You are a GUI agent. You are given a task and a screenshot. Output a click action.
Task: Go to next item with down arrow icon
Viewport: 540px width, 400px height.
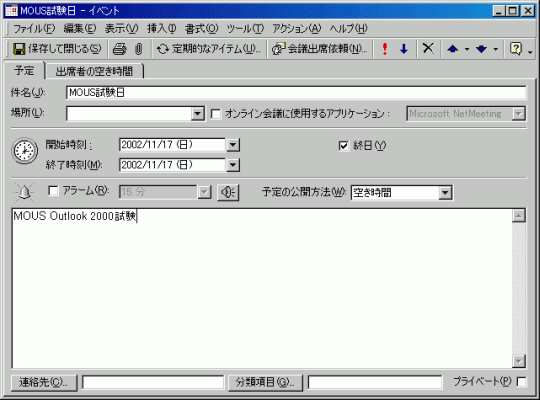[481, 49]
